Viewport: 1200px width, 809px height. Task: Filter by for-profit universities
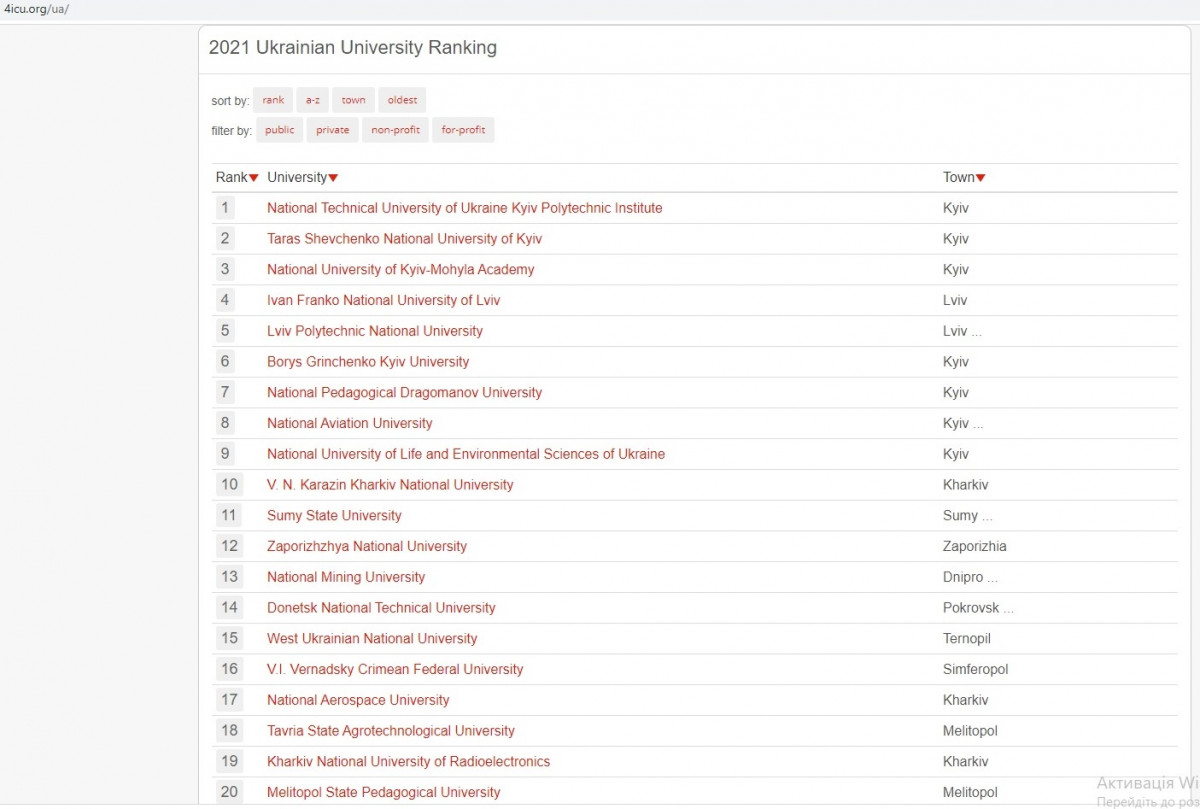[x=463, y=130]
